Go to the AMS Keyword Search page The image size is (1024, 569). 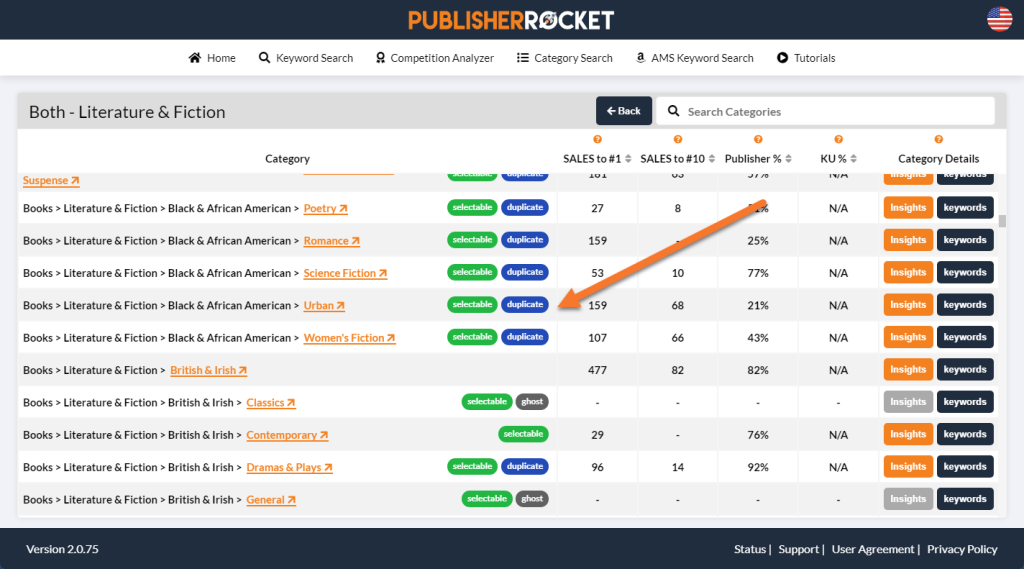(x=694, y=58)
